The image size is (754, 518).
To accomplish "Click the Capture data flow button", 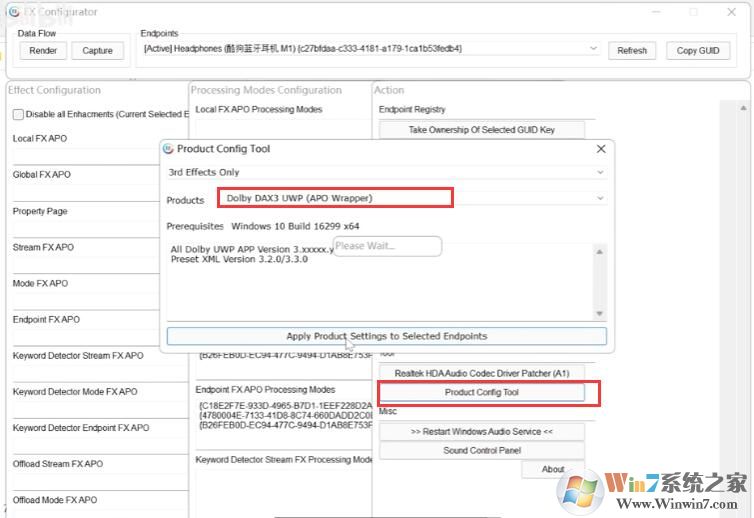I will [97, 51].
